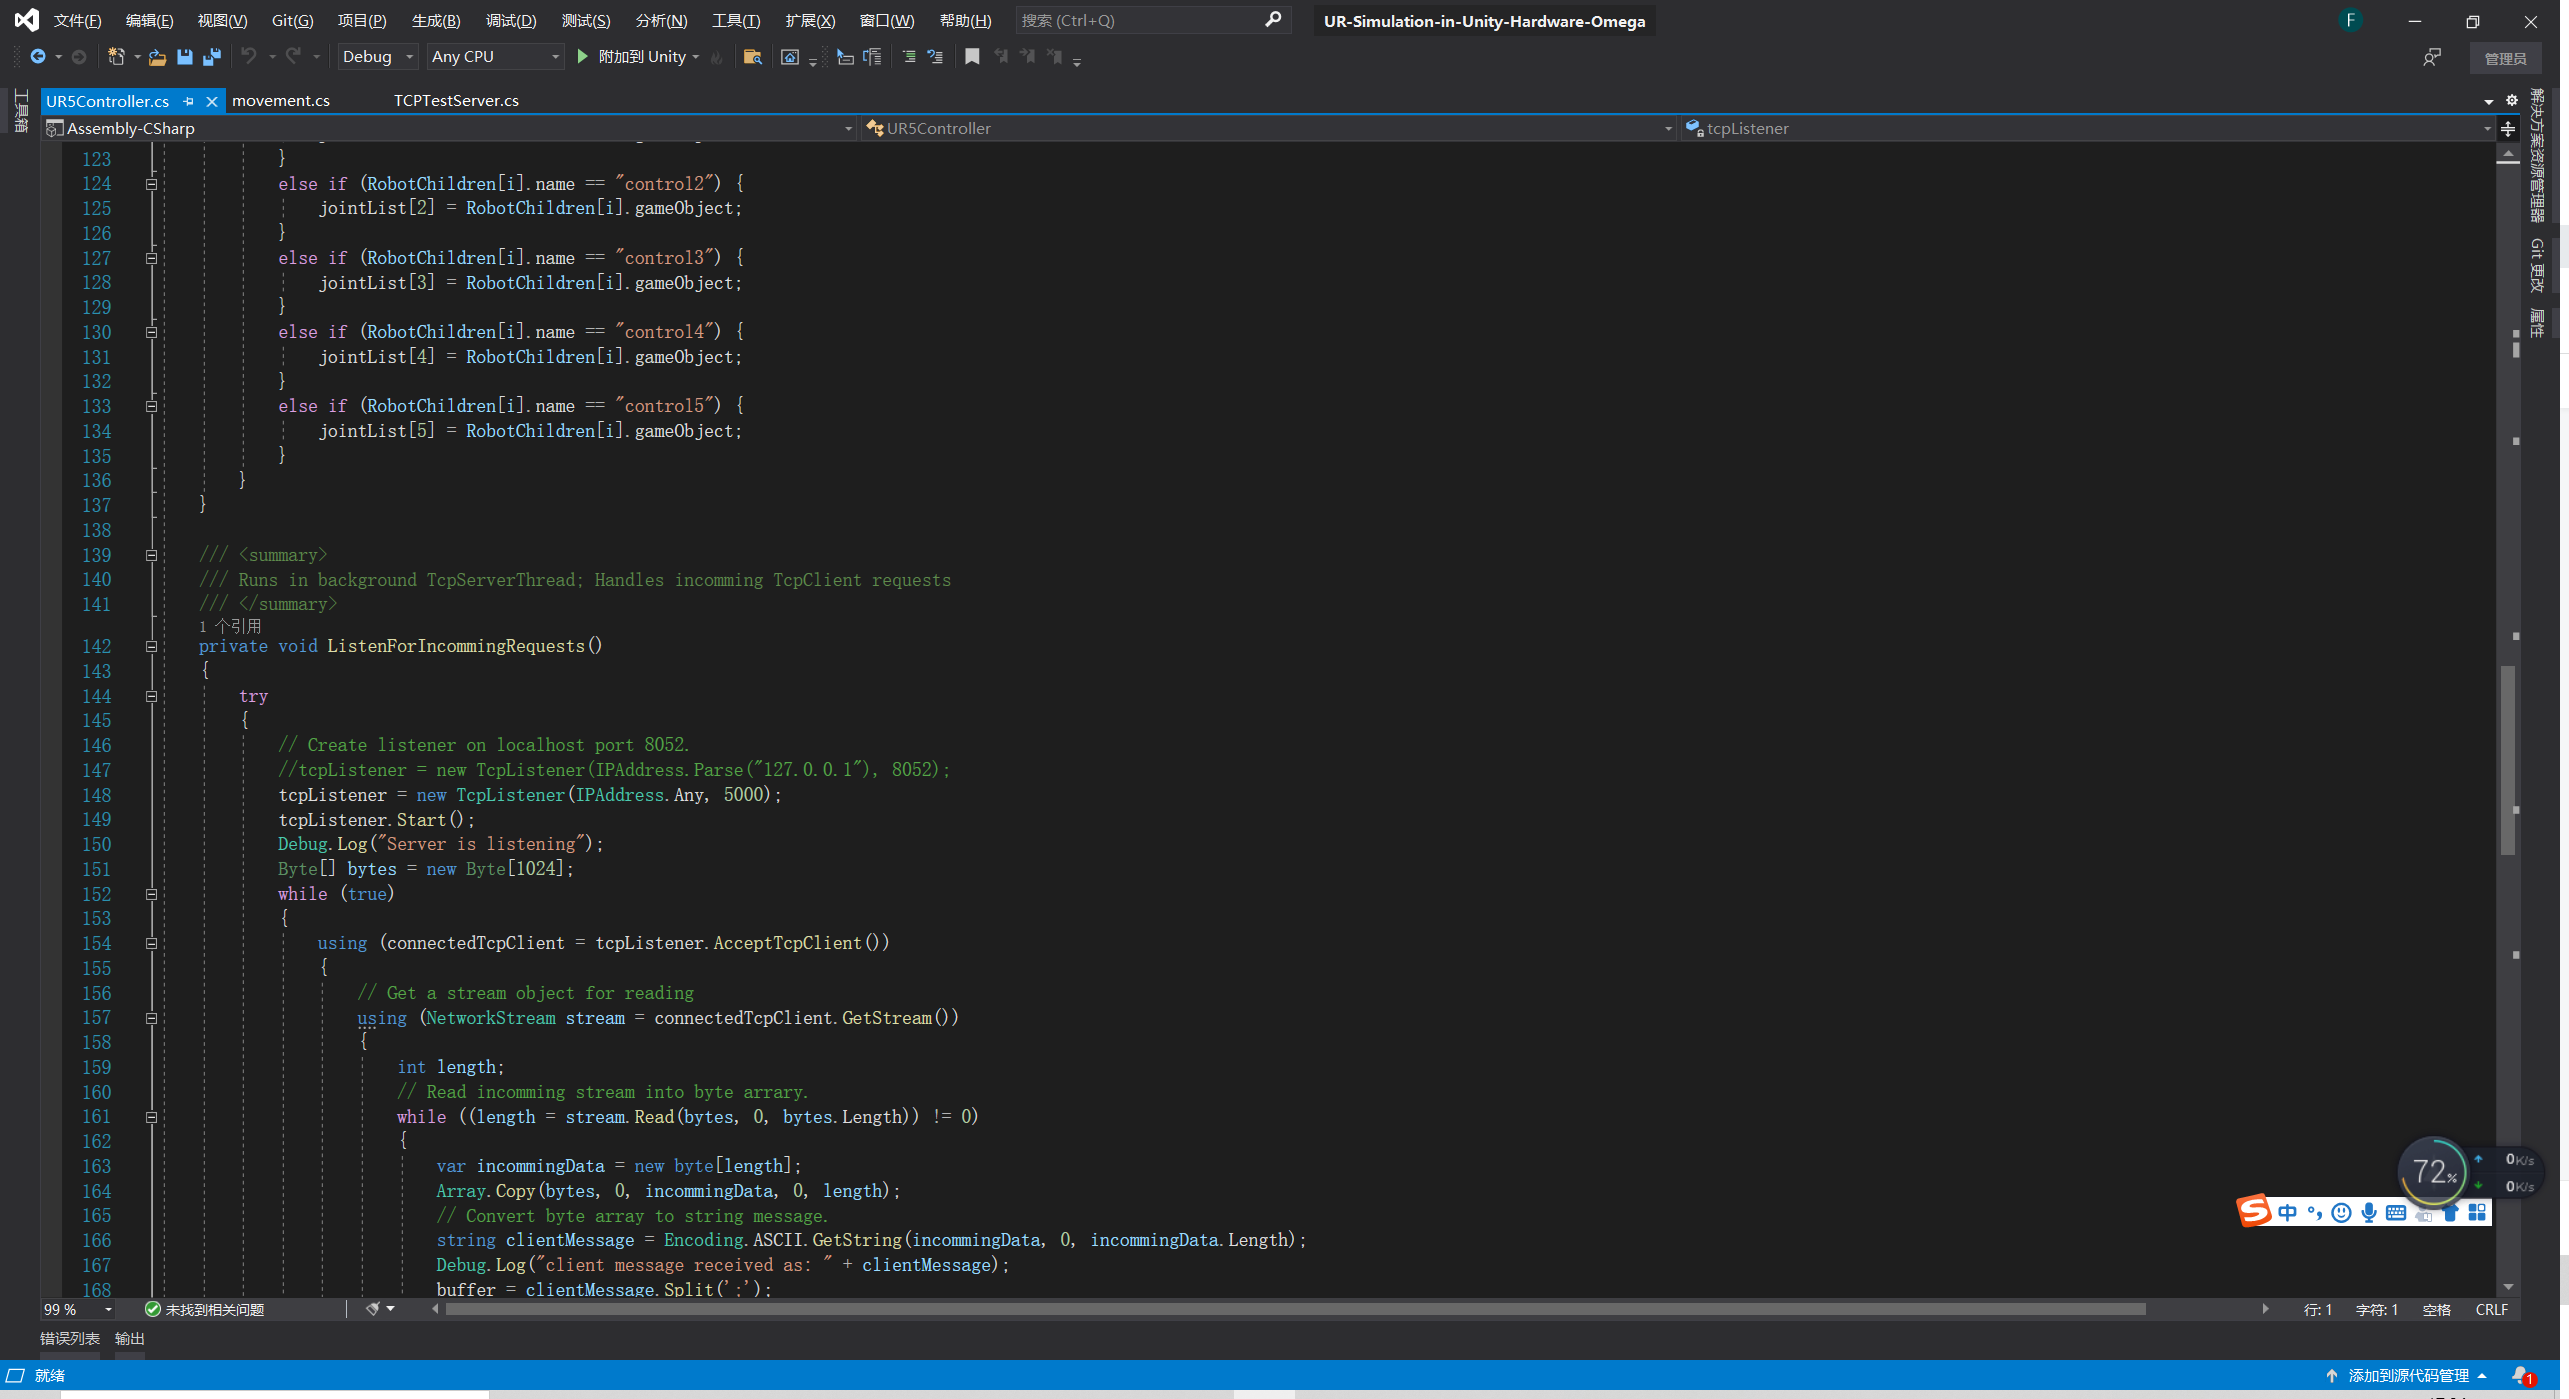Open the 99% editor zoom selector
Image resolution: width=2569 pixels, height=1399 pixels.
[77, 1309]
